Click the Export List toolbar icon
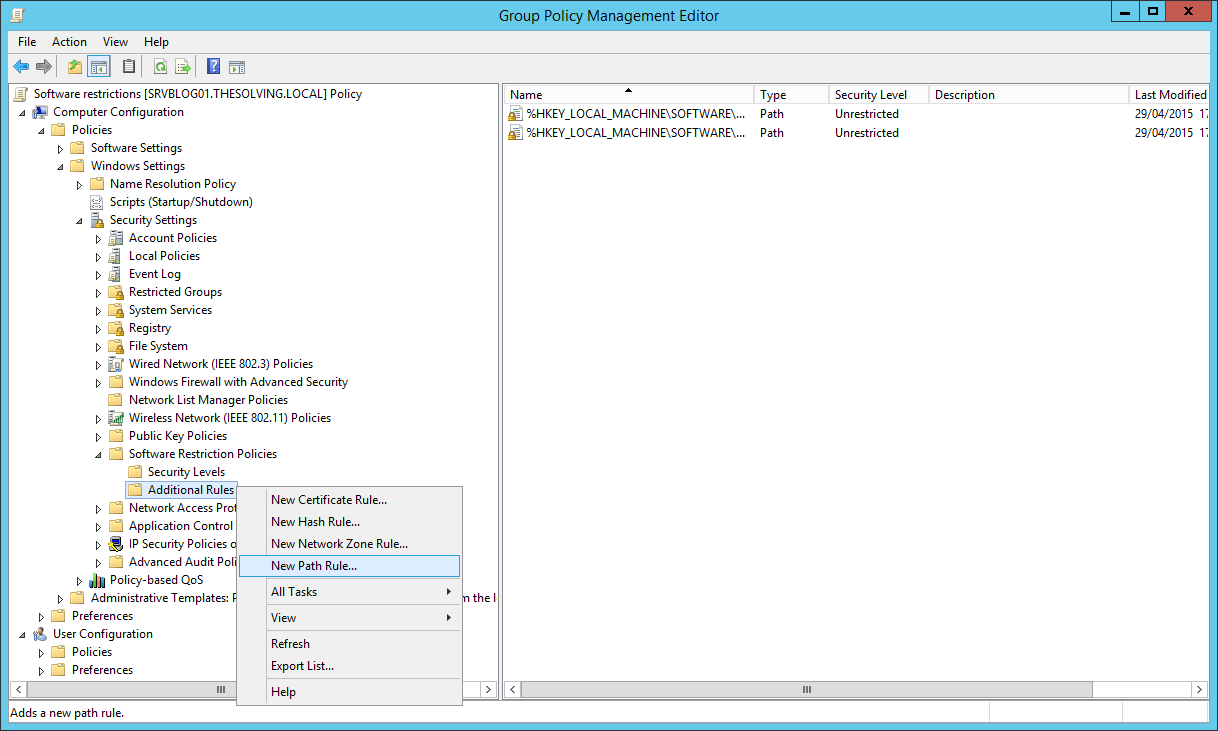This screenshot has width=1218, height=731. pos(182,66)
